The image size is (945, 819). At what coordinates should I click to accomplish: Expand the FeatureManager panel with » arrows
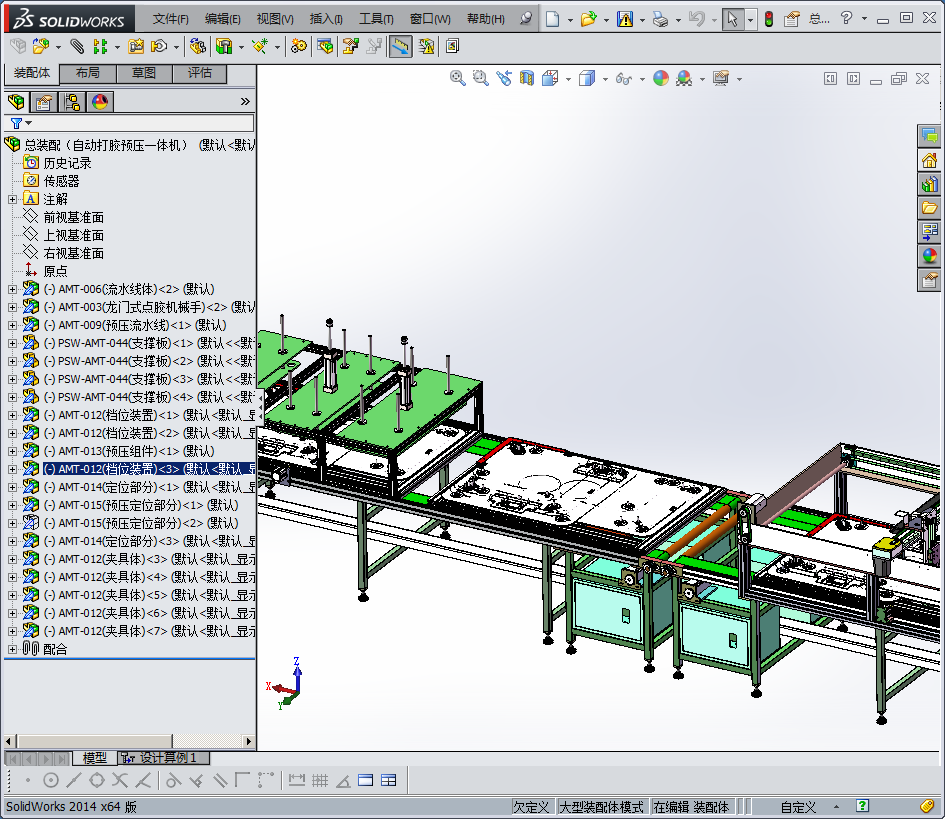click(x=245, y=101)
